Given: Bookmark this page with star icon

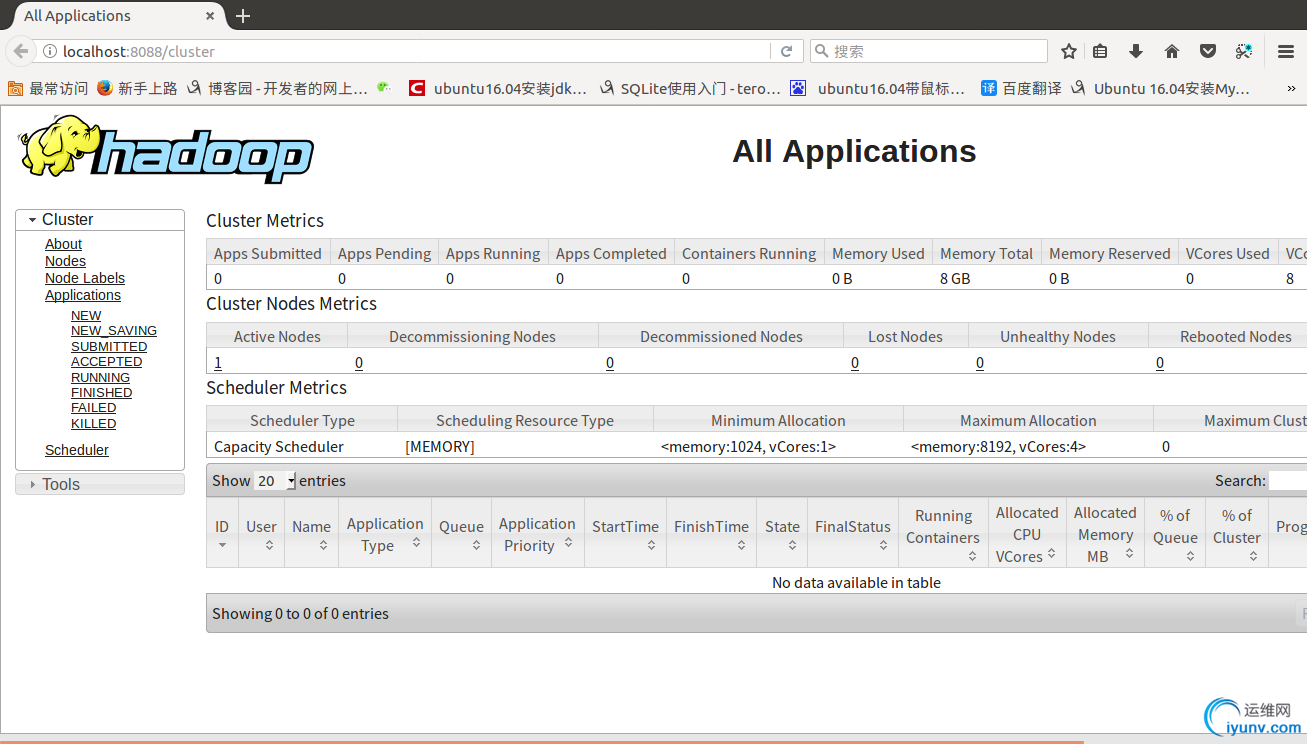Looking at the screenshot, I should pos(1069,51).
